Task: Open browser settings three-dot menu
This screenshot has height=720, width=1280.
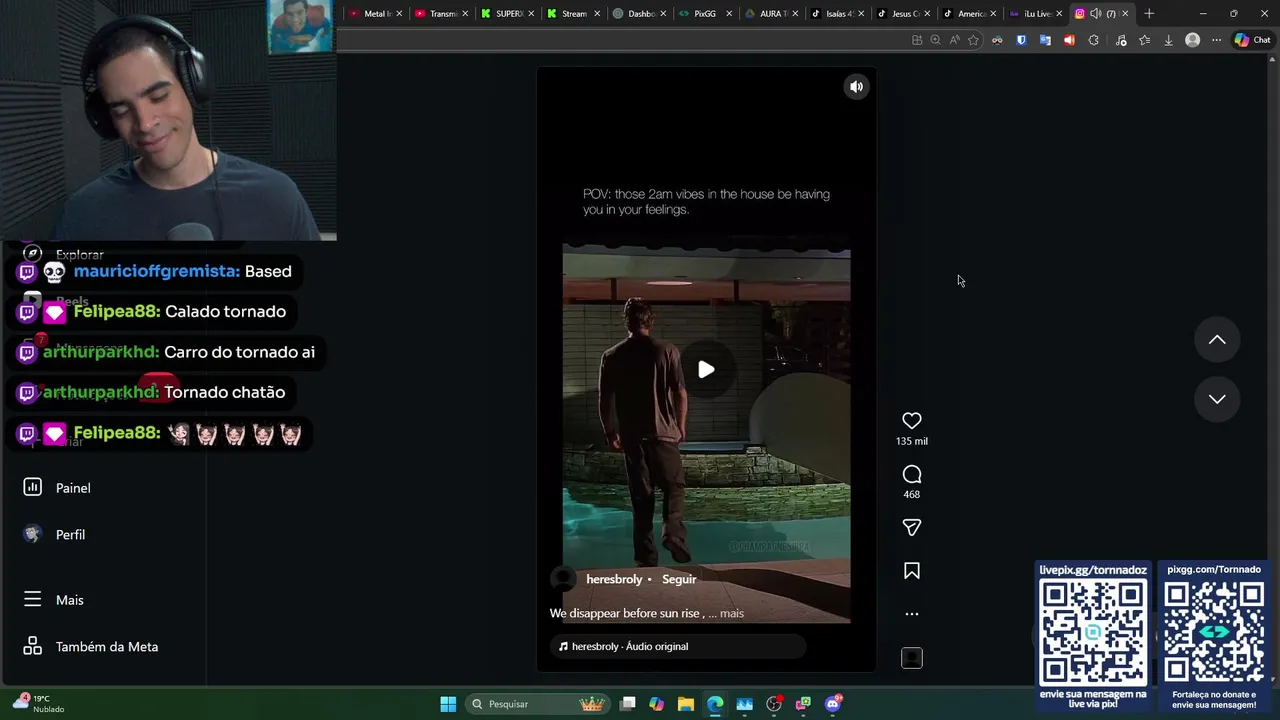Action: [1216, 40]
